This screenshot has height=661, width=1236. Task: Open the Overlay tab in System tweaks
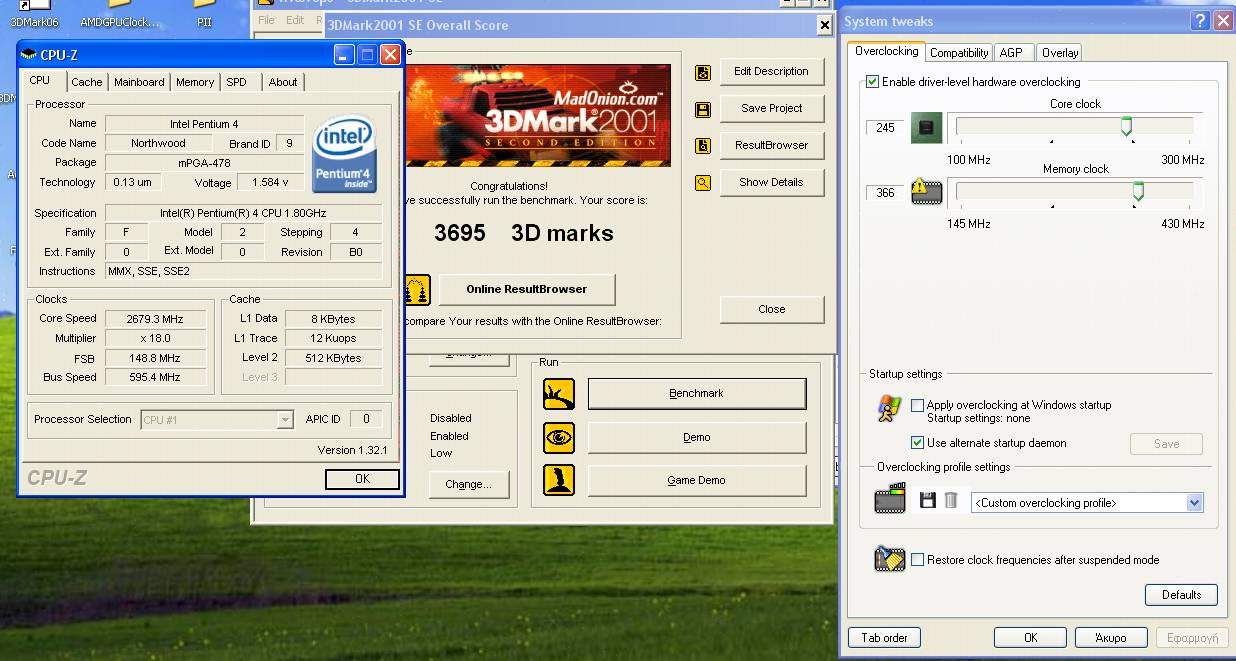coord(1059,53)
